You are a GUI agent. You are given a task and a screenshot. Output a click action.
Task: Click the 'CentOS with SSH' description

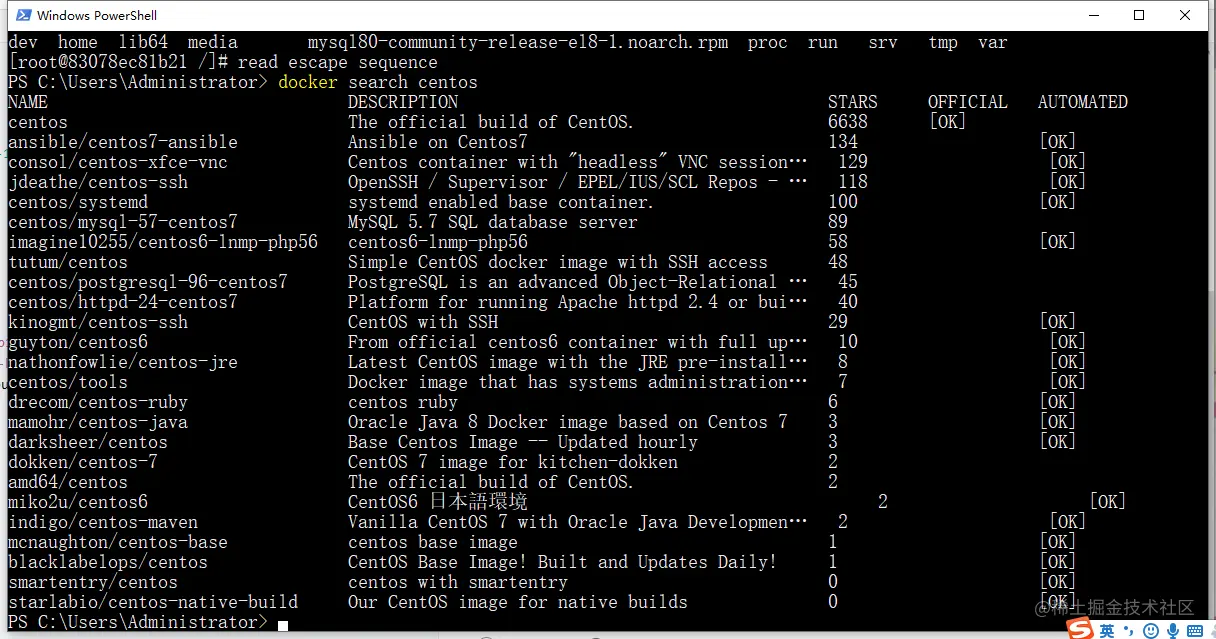423,322
